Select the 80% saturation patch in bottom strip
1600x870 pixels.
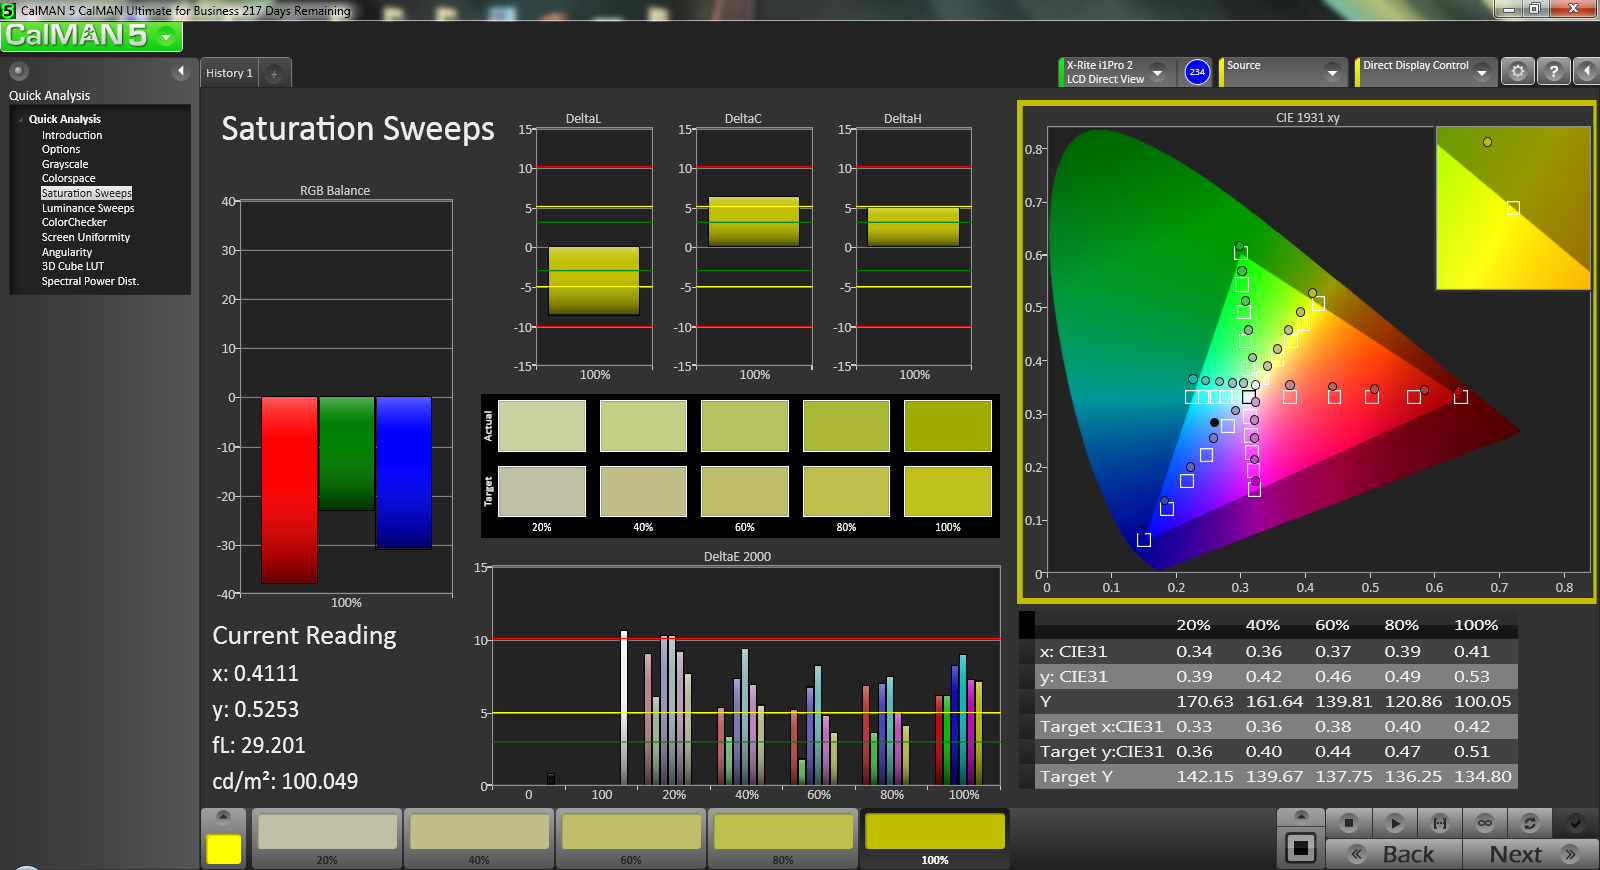[783, 838]
